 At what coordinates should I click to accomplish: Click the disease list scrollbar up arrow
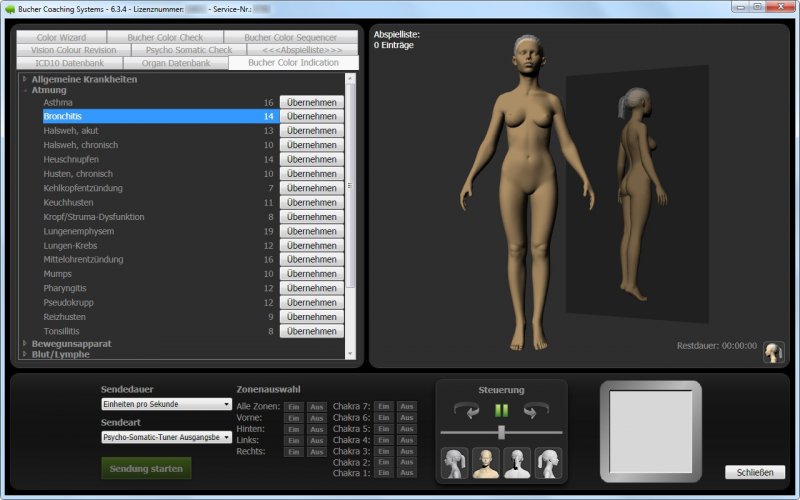350,78
